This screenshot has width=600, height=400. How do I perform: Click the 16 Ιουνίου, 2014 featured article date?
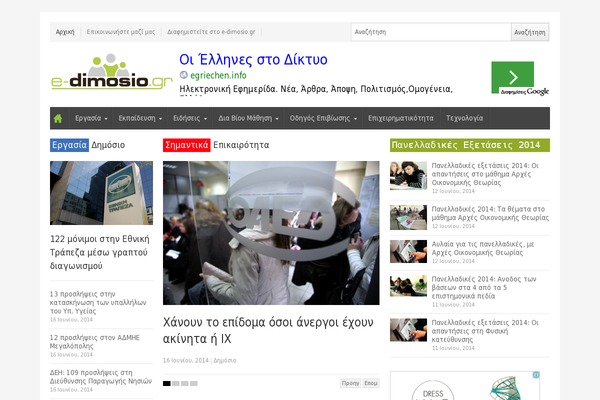coord(186,361)
